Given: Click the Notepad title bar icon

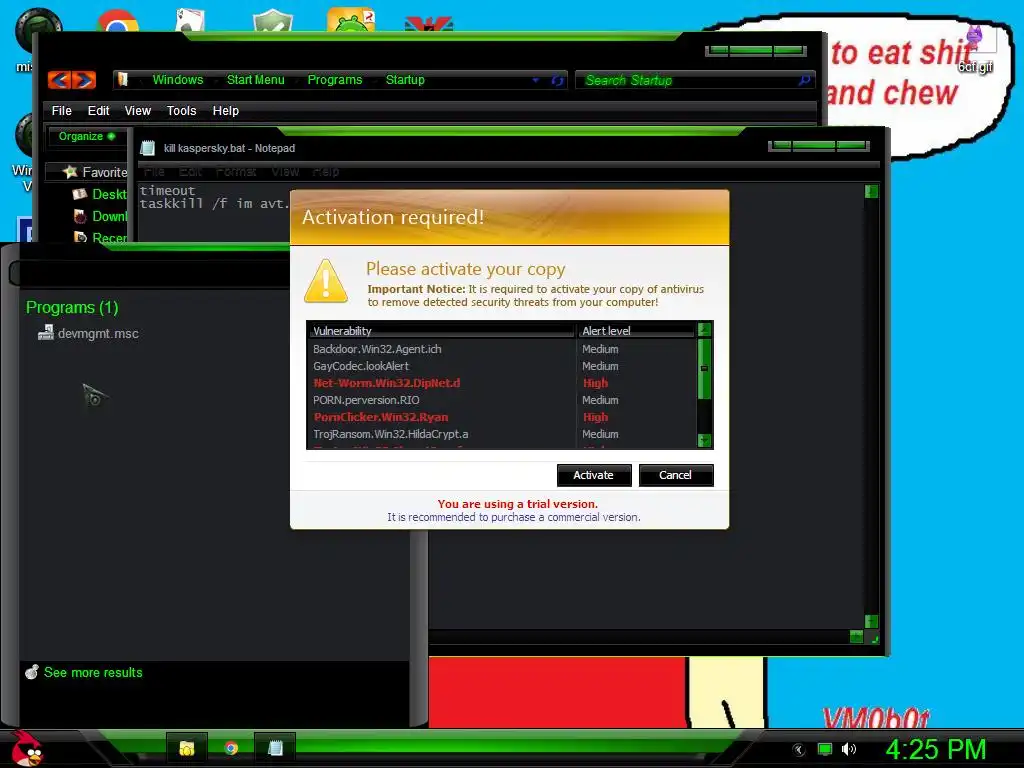Looking at the screenshot, I should 148,148.
